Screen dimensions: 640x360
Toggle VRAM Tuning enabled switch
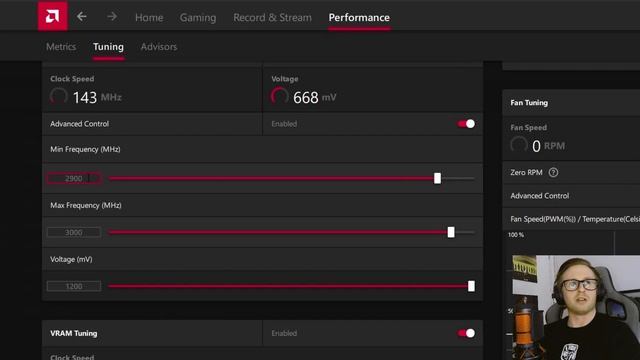click(x=466, y=333)
